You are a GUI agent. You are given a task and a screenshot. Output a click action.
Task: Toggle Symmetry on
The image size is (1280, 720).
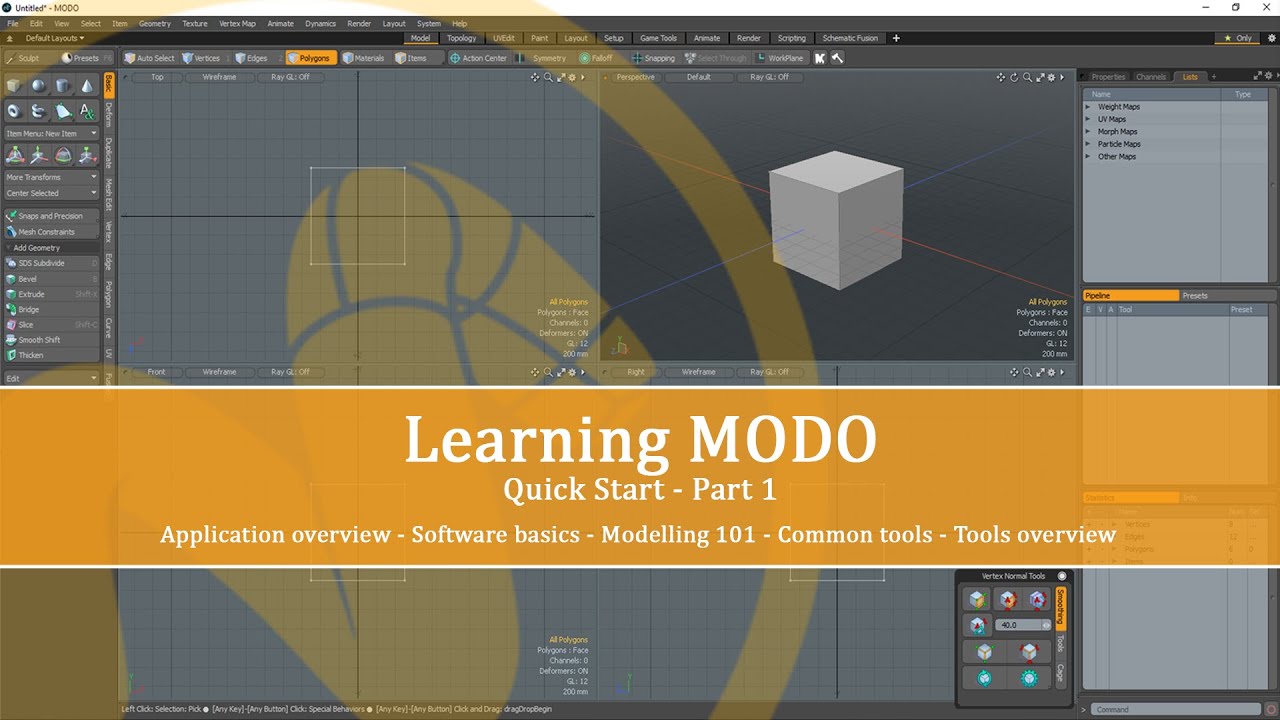(541, 58)
